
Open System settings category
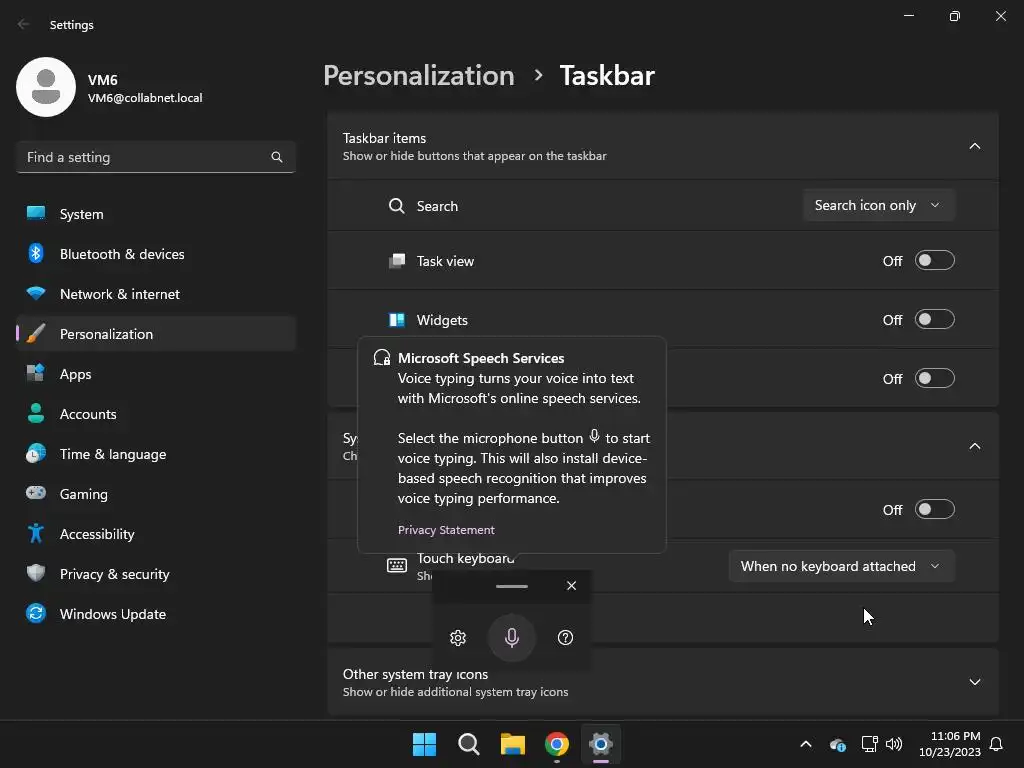click(156, 214)
